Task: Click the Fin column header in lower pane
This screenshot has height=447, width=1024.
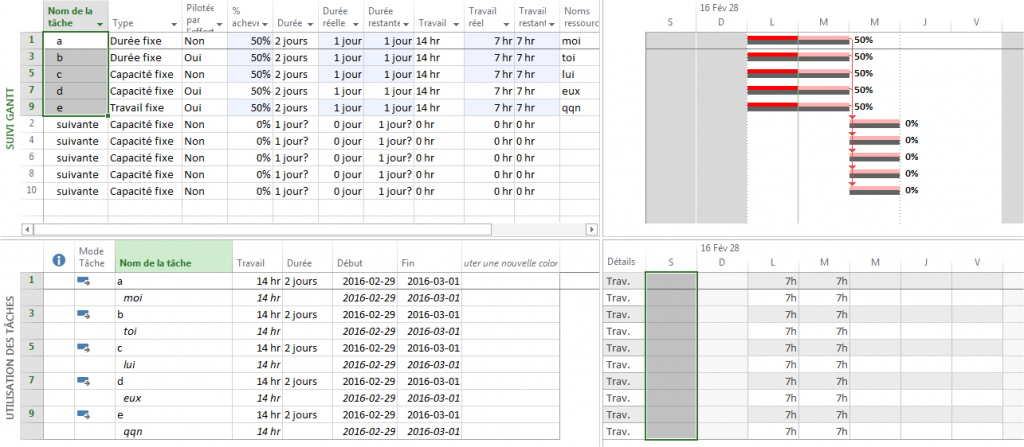Action: click(x=430, y=264)
